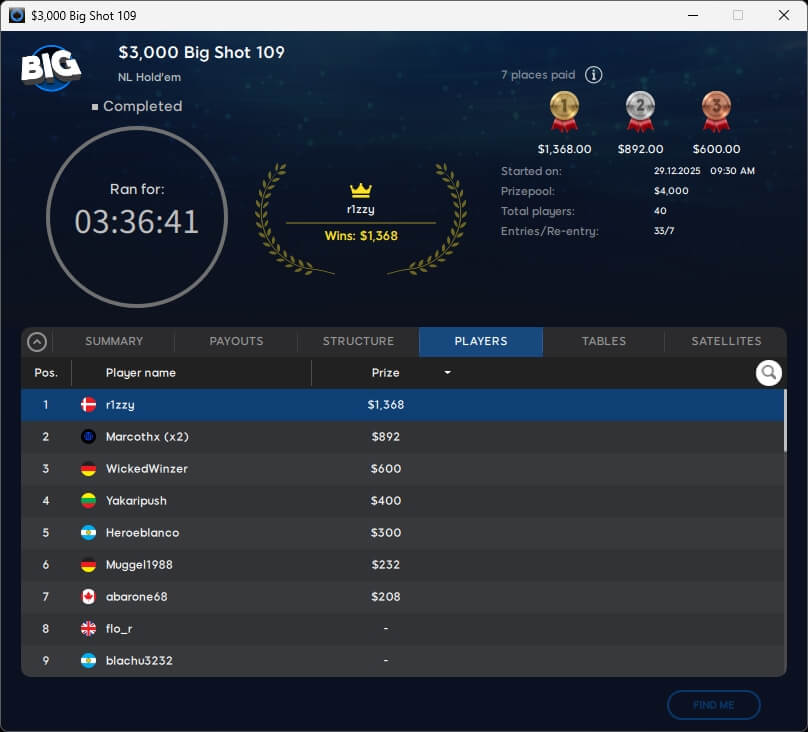Viewport: 808px width, 732px height.
Task: Click the BIG tournament logo
Action: coord(51,67)
